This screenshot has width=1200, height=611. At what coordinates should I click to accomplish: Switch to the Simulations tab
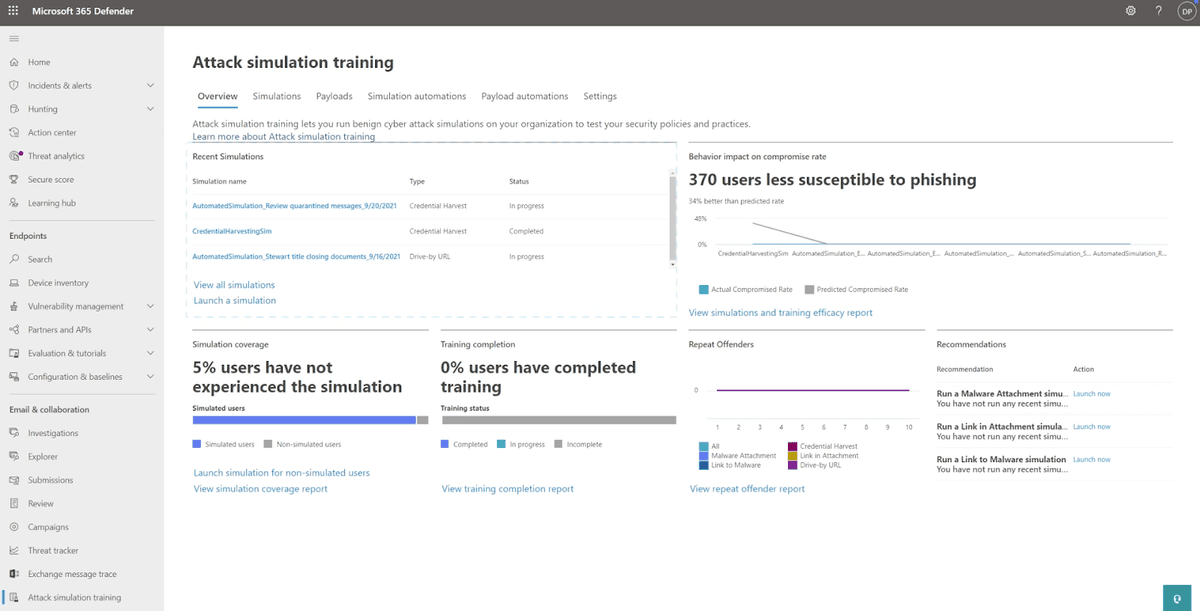pos(276,96)
